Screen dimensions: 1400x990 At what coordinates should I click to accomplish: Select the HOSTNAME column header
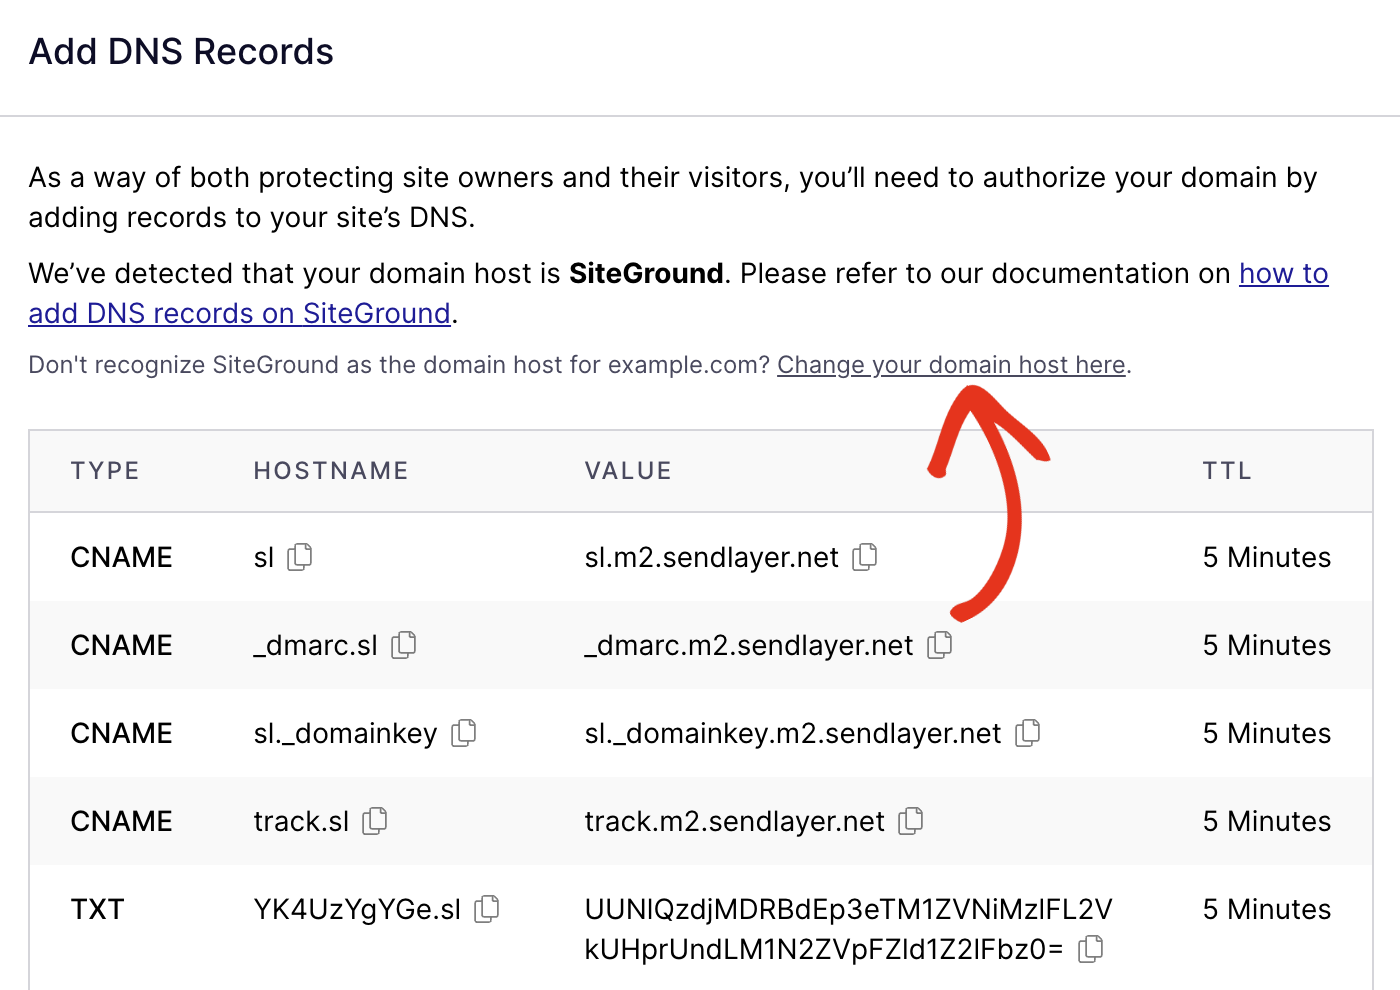330,470
